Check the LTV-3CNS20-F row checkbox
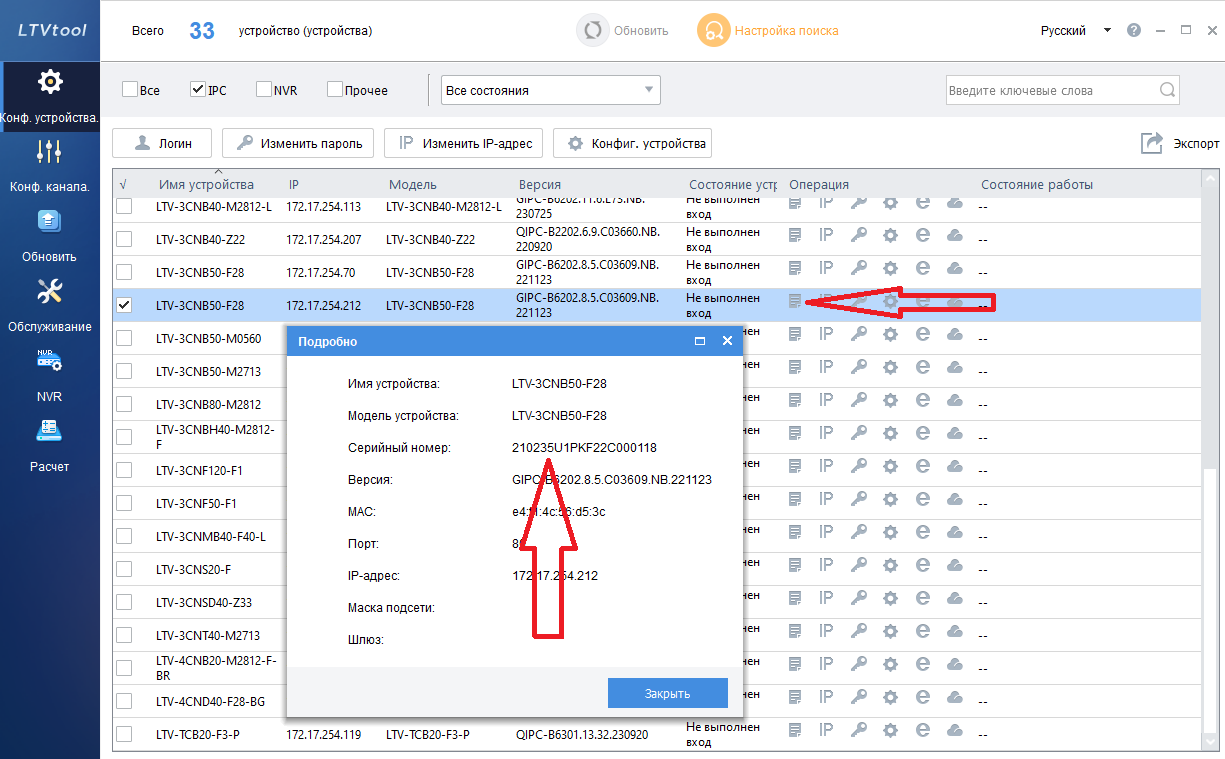 (124, 569)
